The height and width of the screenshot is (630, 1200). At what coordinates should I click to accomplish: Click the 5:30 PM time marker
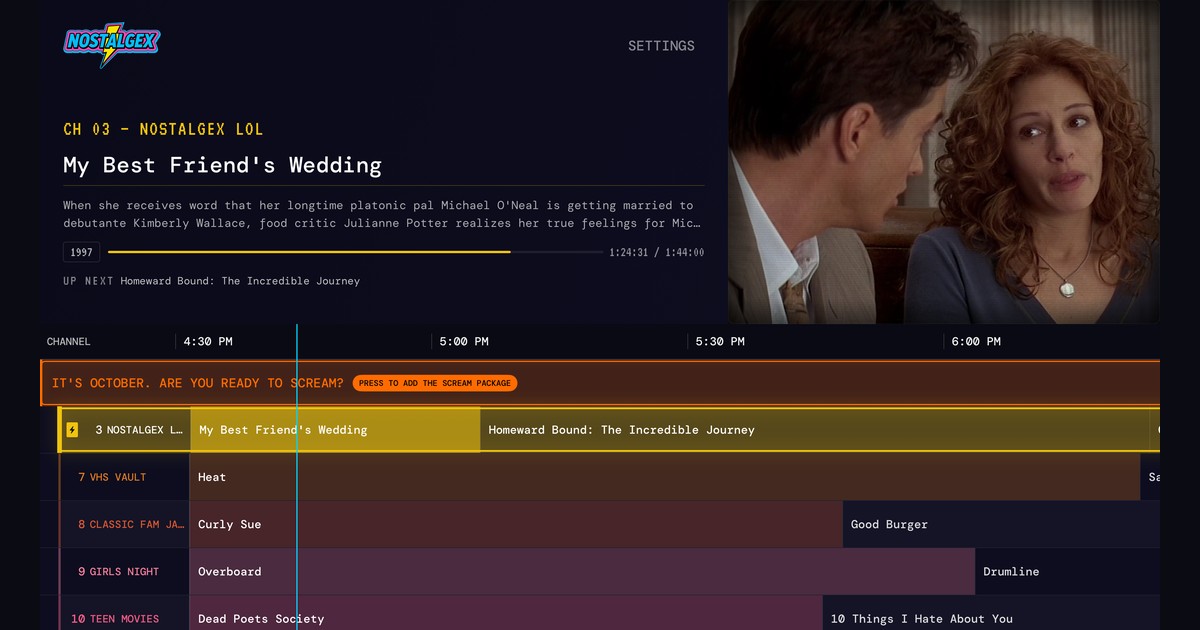click(x=720, y=342)
